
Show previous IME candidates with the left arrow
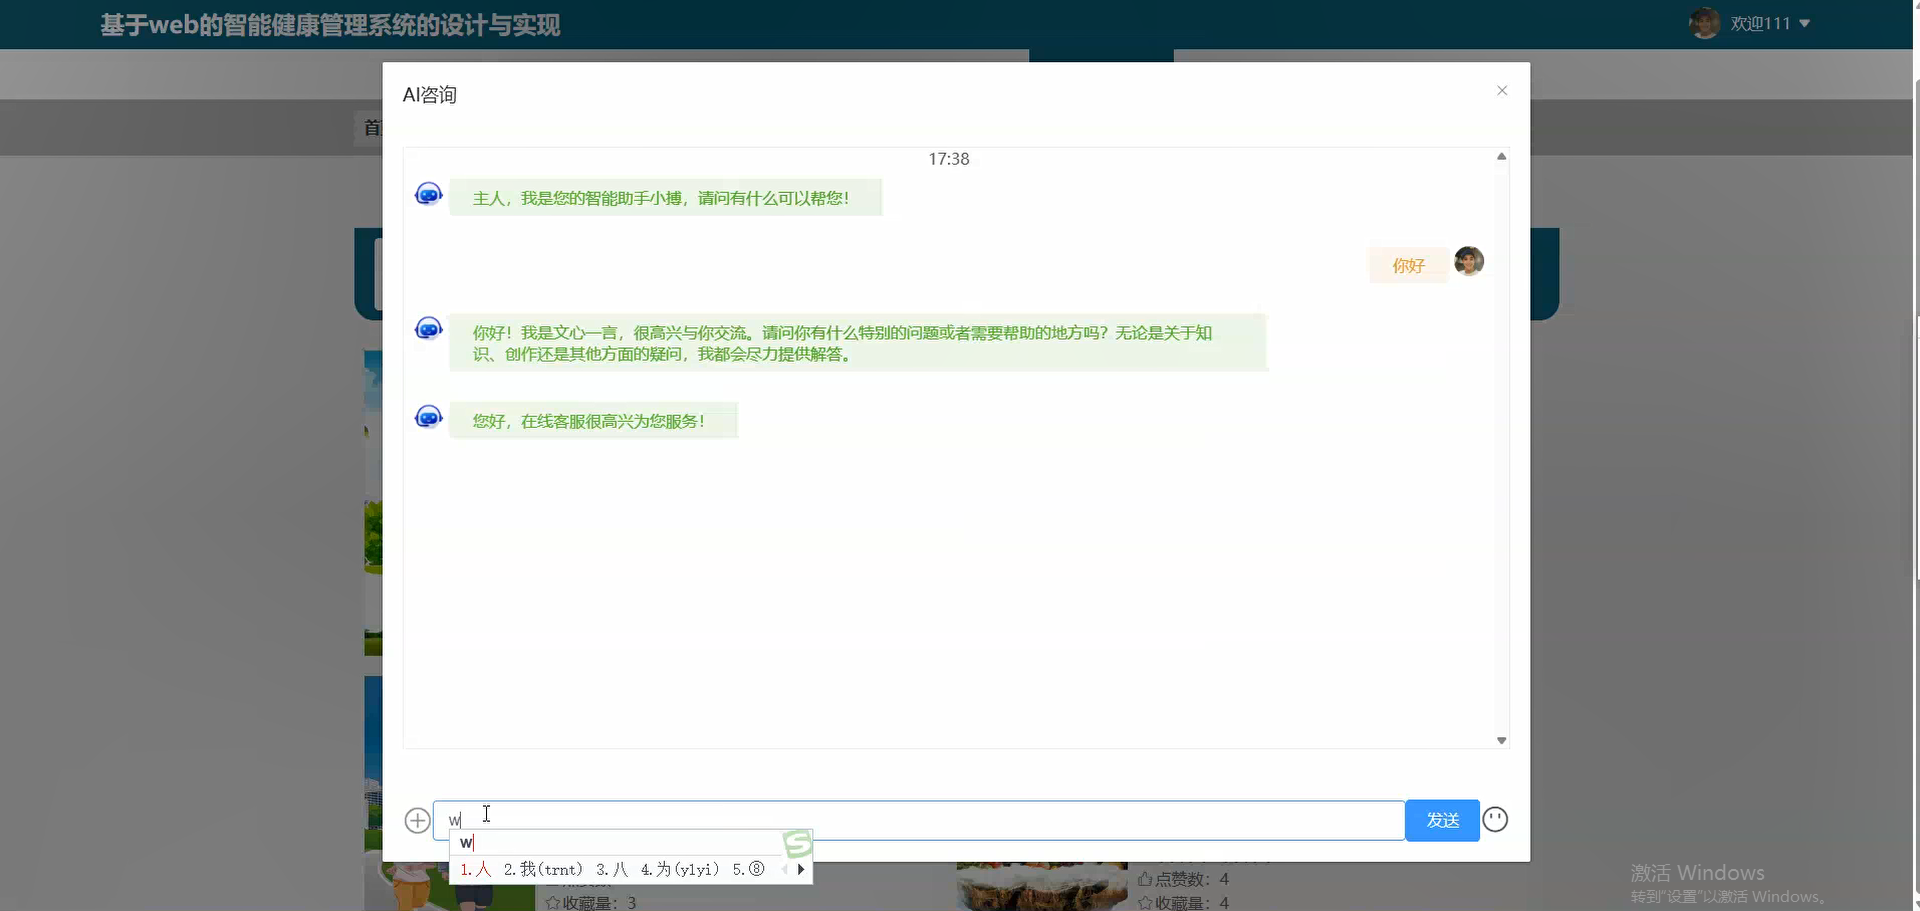coord(785,869)
